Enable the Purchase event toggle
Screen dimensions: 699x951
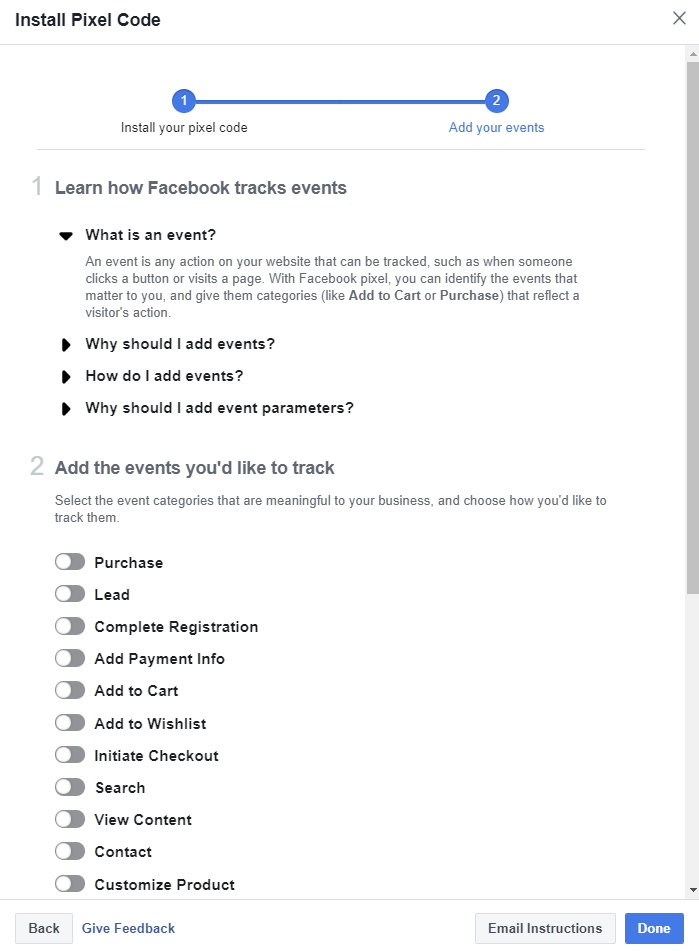(x=70, y=561)
